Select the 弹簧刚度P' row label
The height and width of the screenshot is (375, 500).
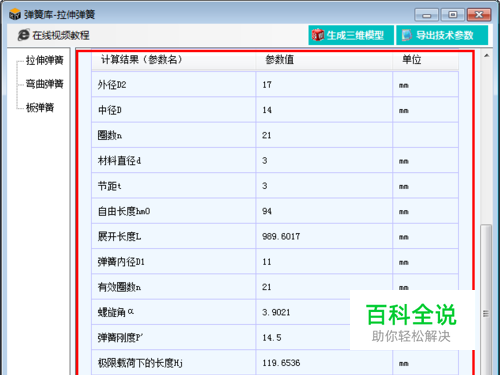(x=120, y=338)
